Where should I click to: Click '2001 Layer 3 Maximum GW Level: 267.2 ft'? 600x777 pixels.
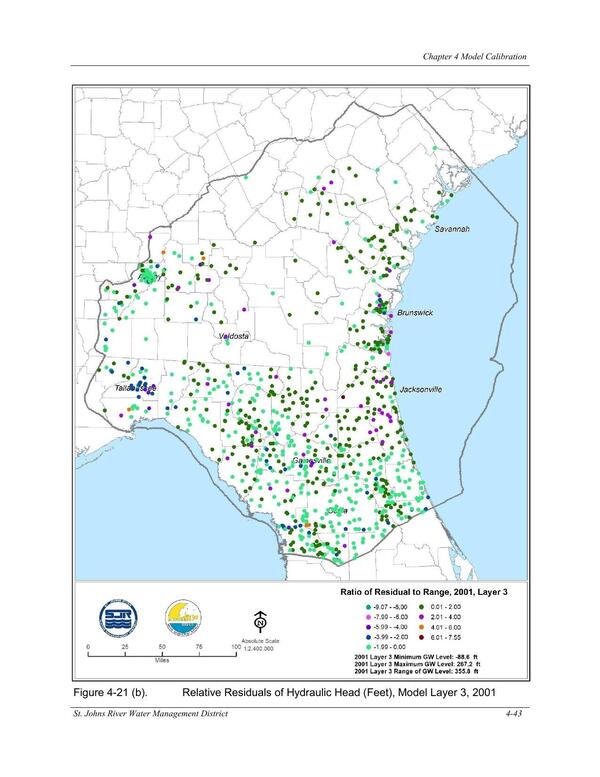click(x=417, y=664)
